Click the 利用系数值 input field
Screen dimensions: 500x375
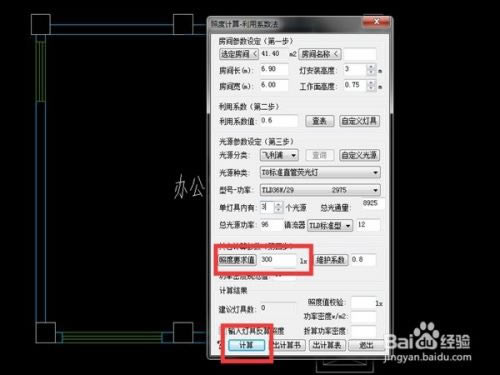tap(279, 121)
